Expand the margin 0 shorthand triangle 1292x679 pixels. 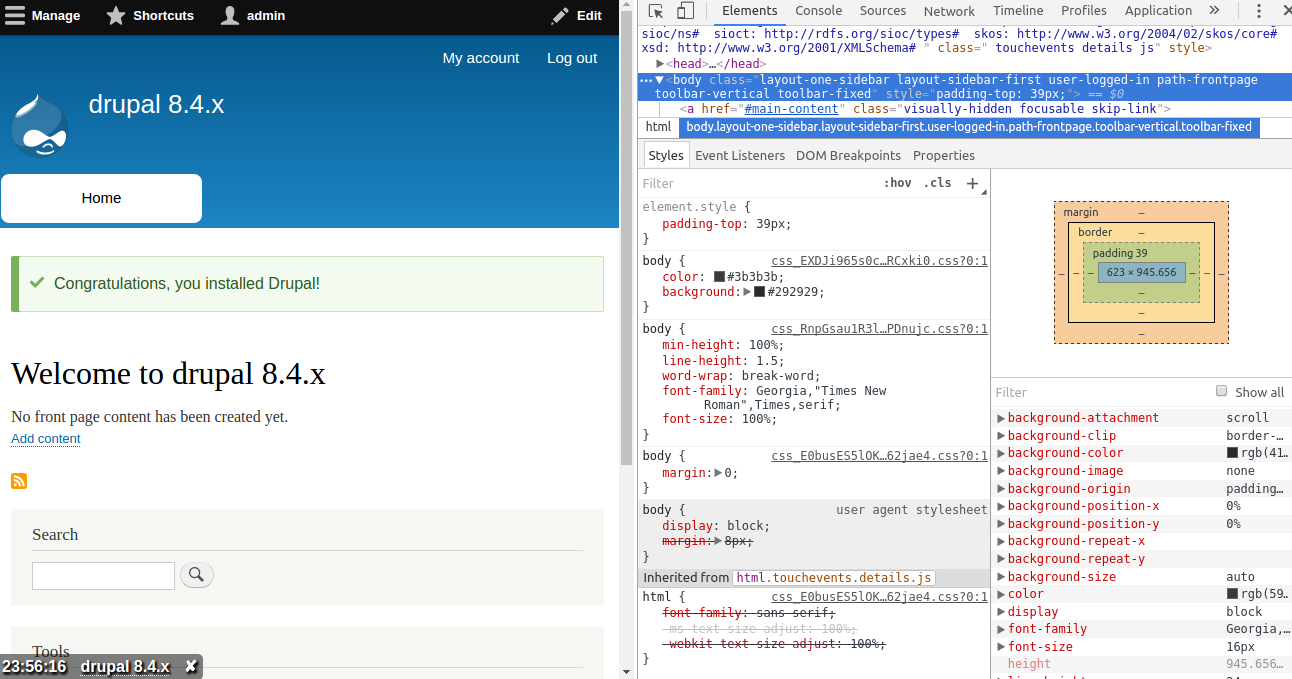718,473
